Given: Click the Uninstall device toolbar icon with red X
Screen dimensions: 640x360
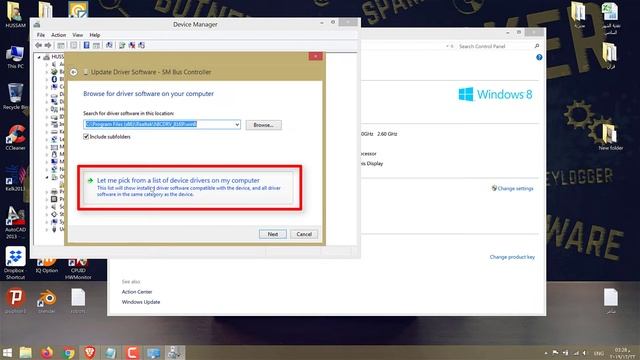Looking at the screenshot, I should click(132, 45).
